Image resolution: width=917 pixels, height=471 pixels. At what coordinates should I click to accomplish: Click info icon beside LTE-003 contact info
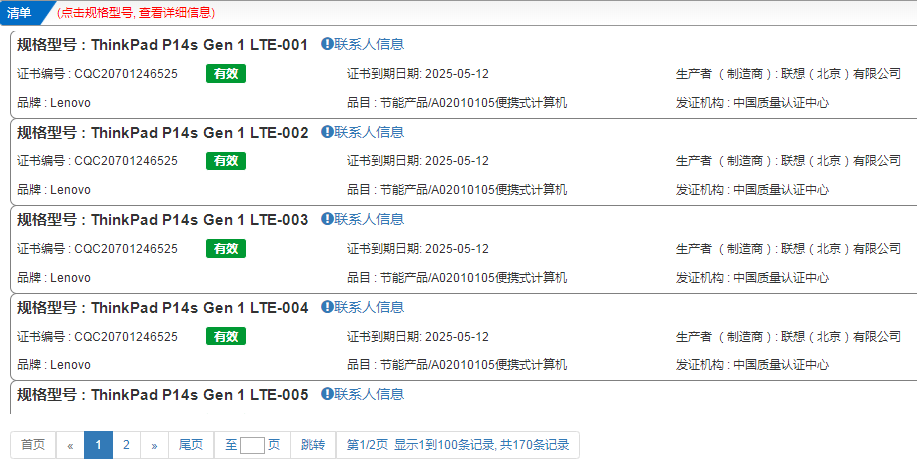[x=327, y=219]
